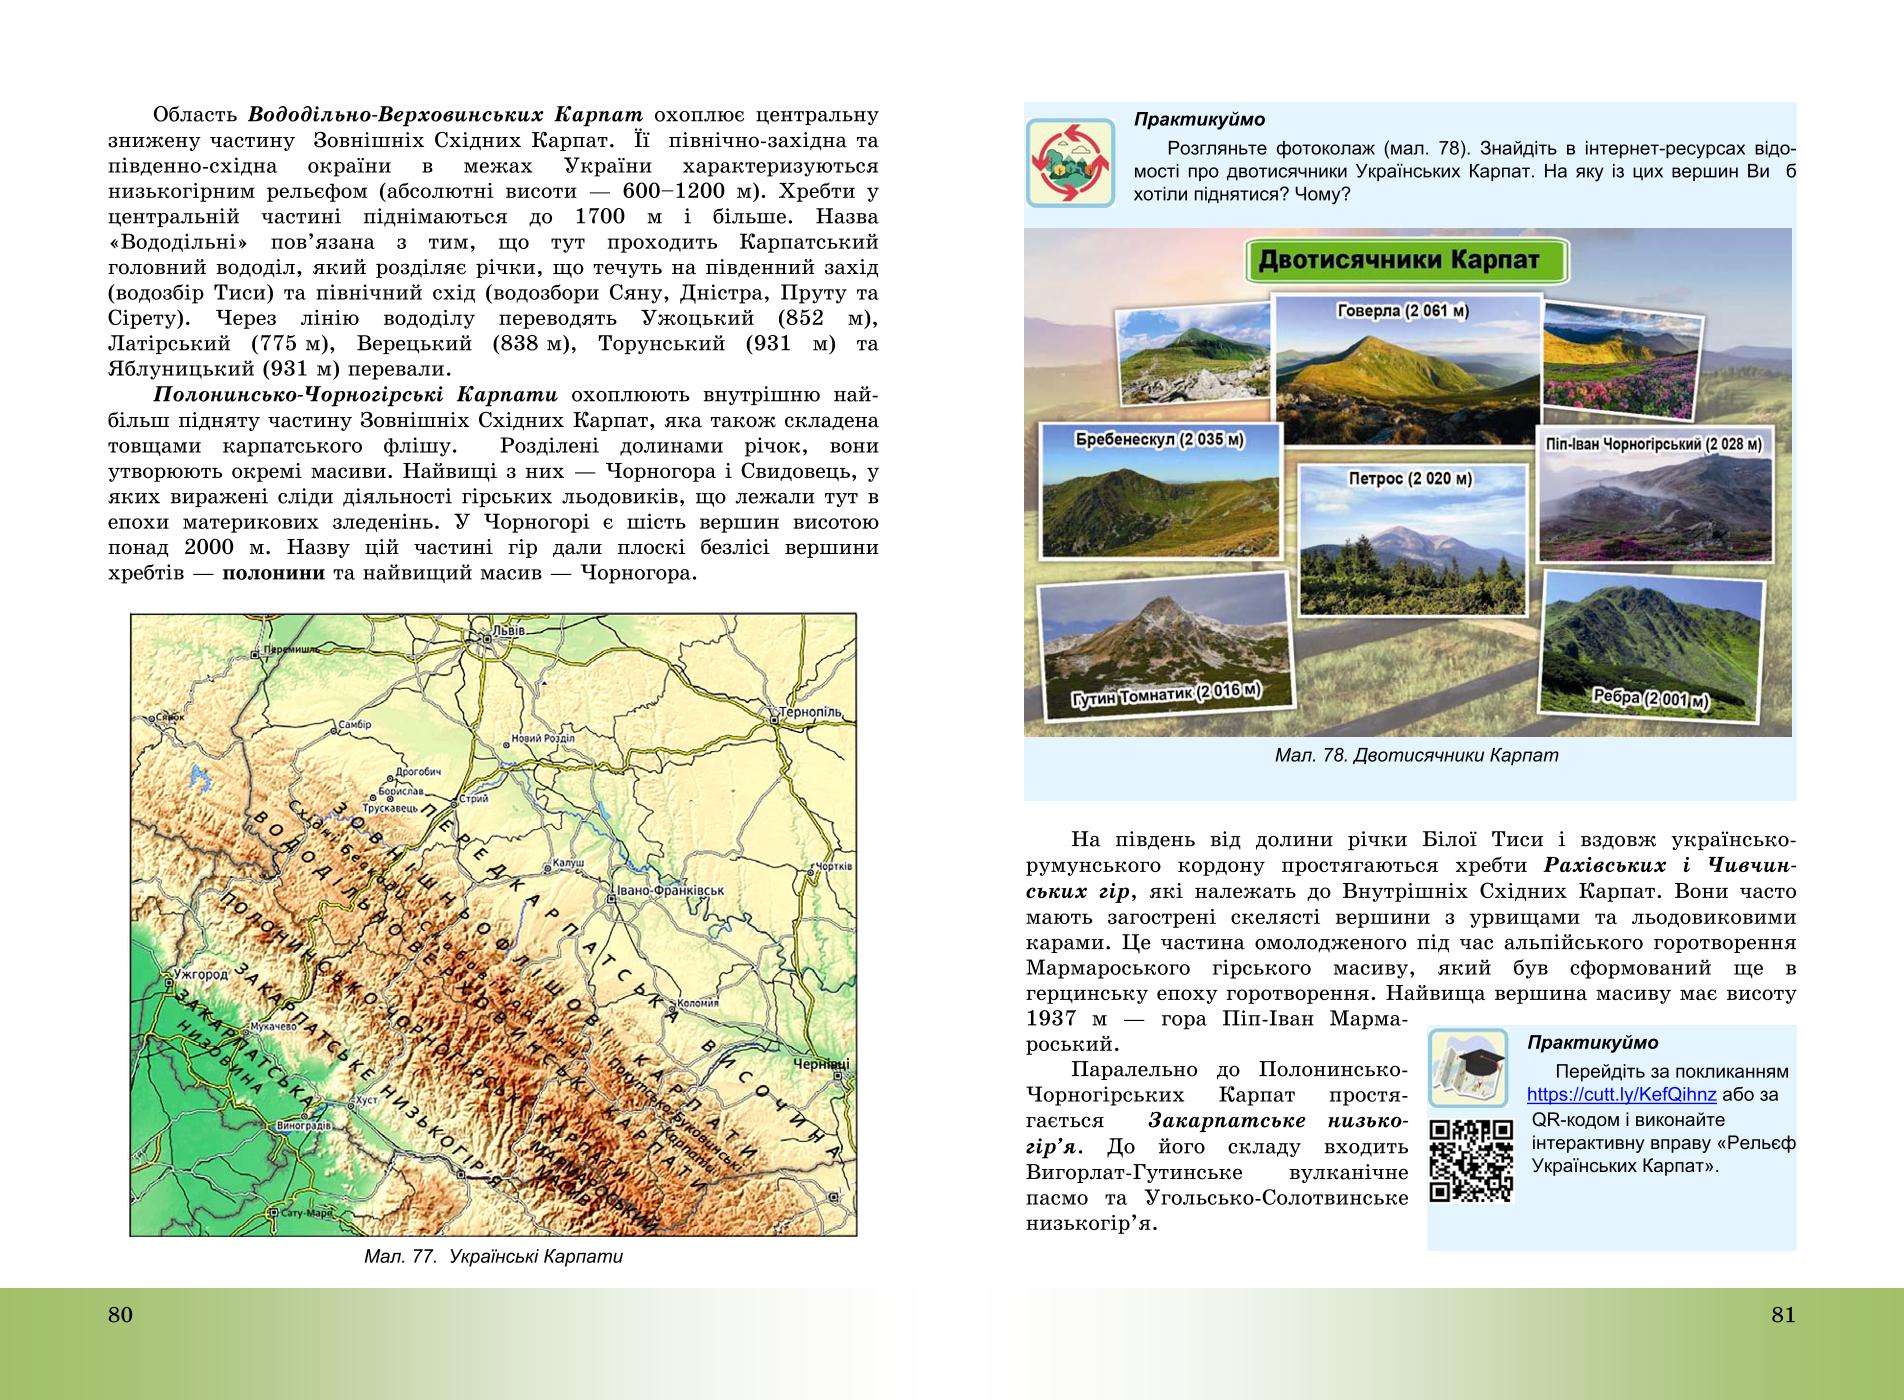
Task: Click the bold term Полонинсько-Чорногірські Карпати
Action: [x=356, y=395]
